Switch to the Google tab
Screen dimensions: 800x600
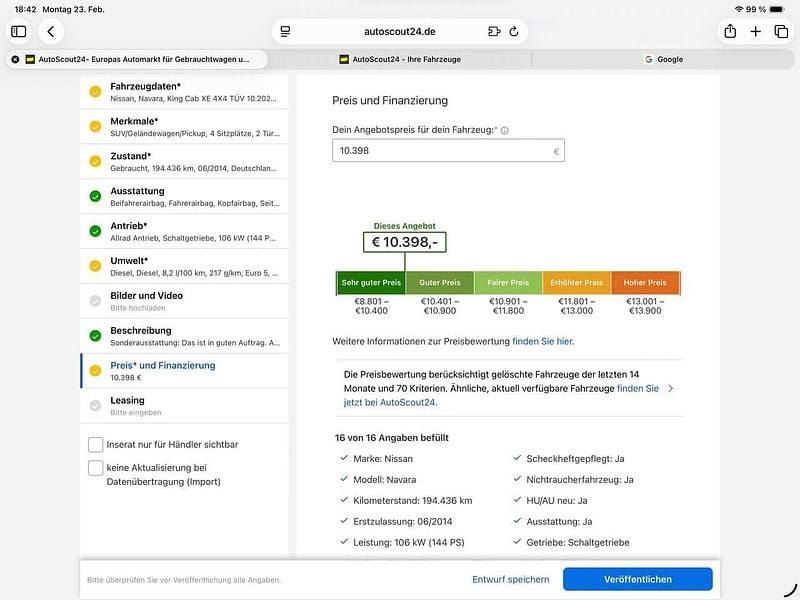pos(663,59)
